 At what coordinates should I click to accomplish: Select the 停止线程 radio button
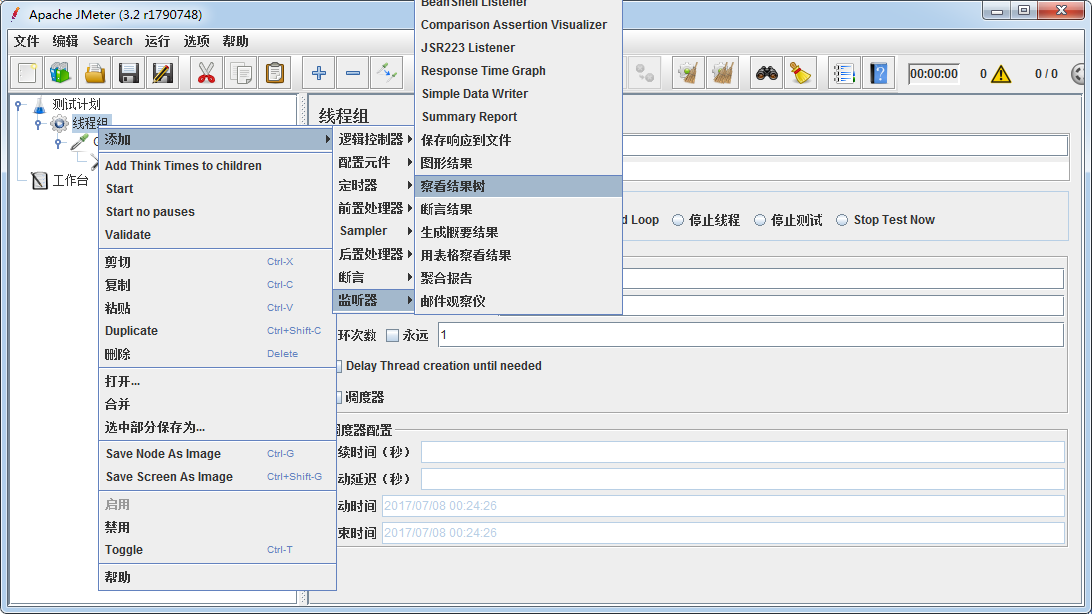pyautogui.click(x=678, y=220)
